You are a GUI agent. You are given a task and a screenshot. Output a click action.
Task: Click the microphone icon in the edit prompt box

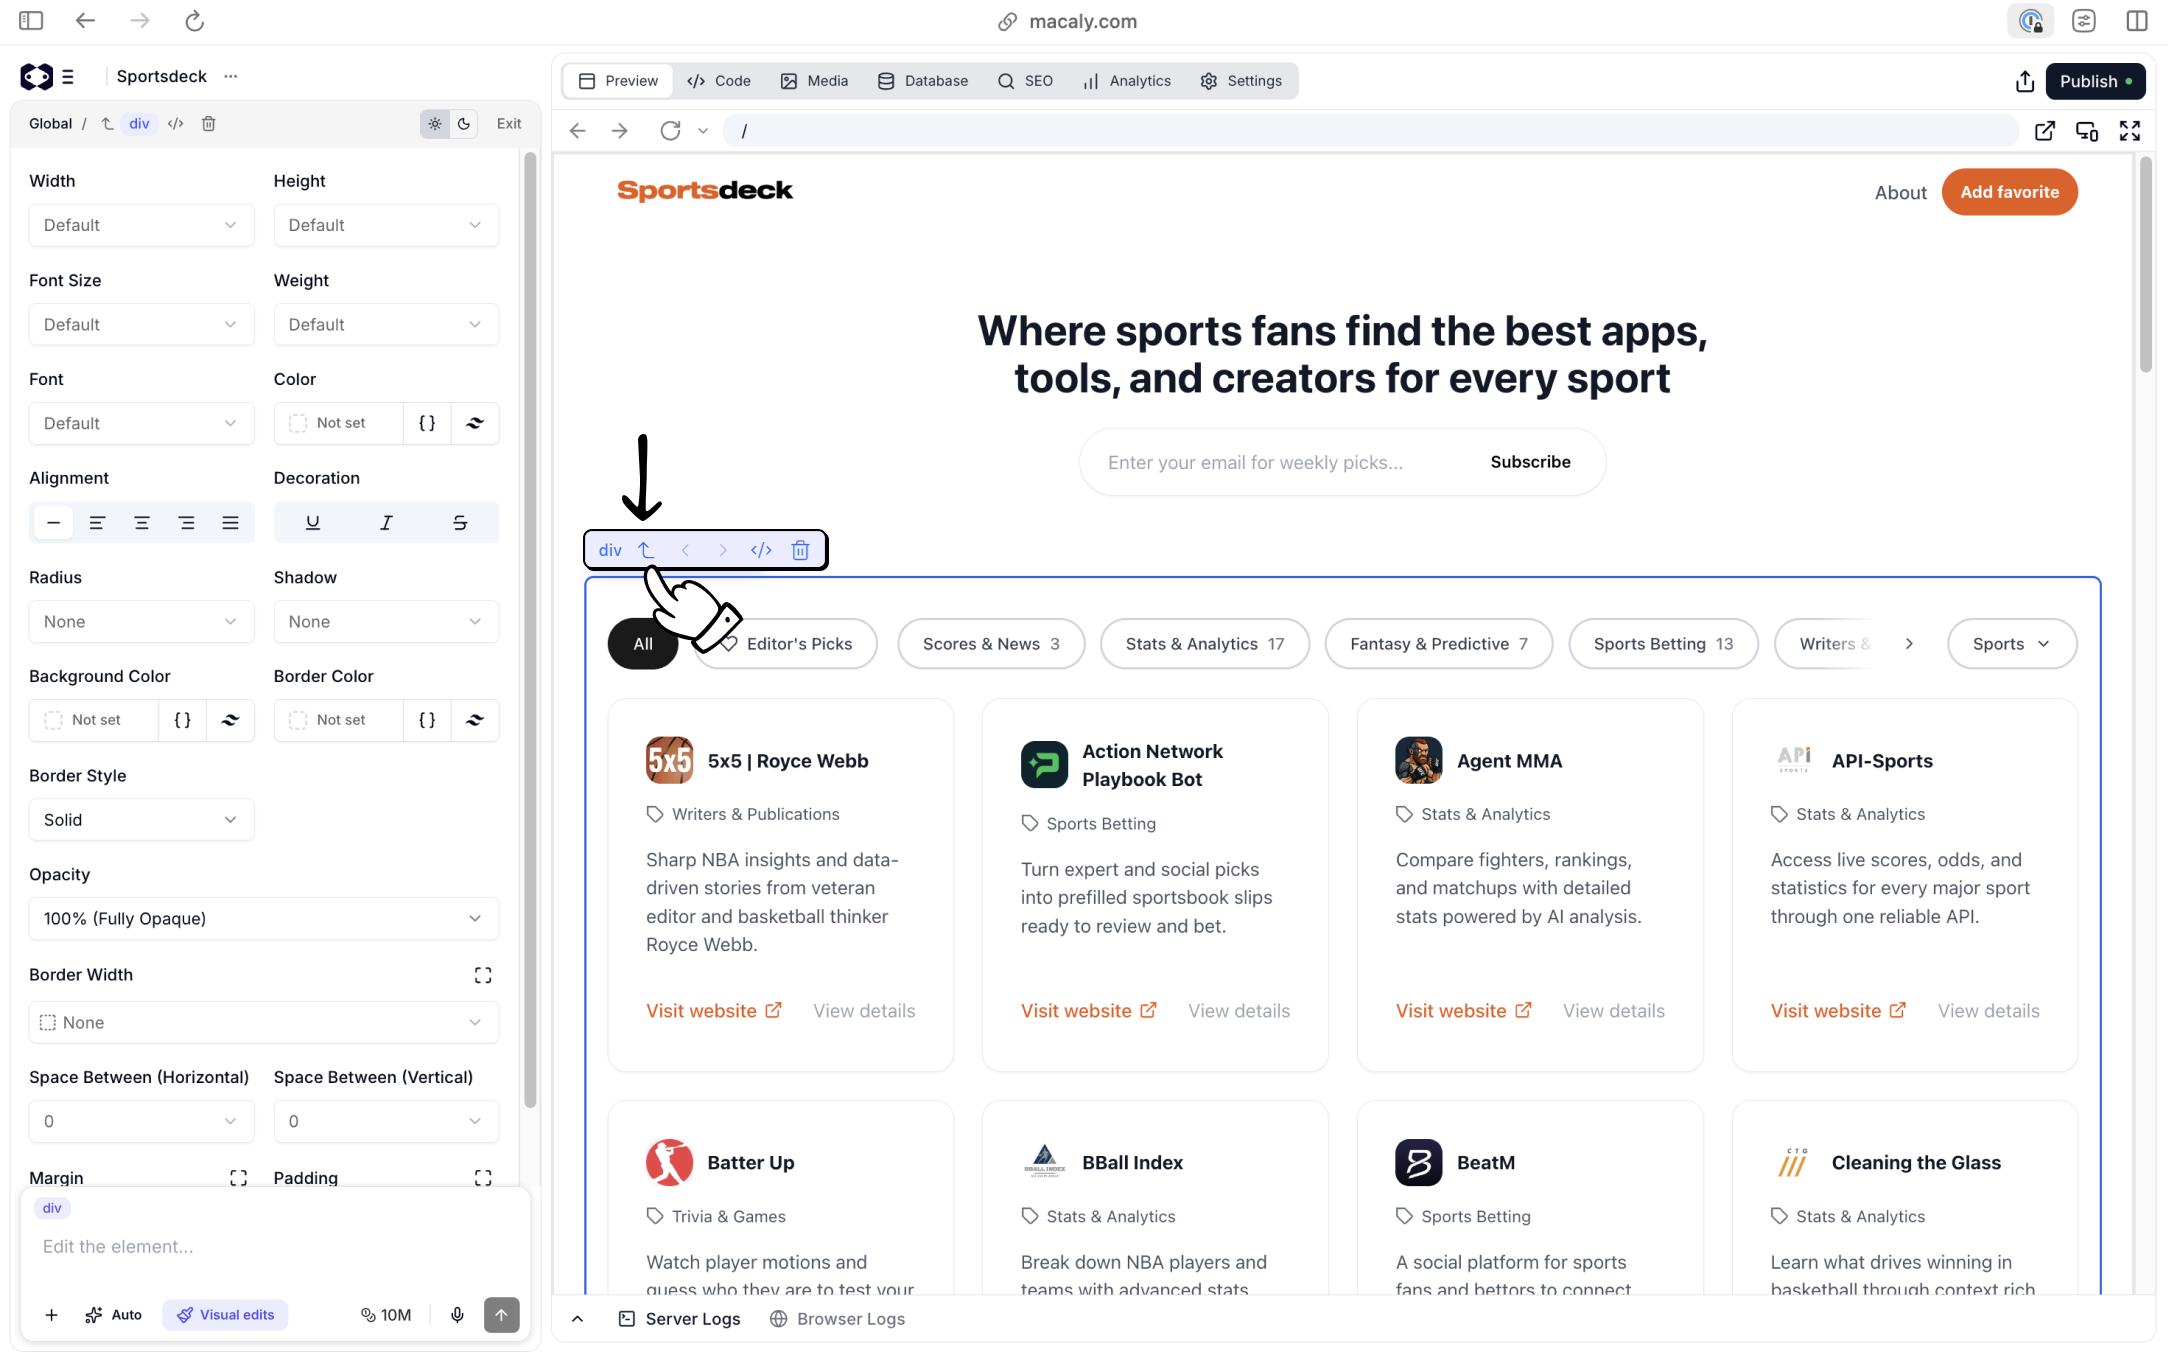point(457,1314)
